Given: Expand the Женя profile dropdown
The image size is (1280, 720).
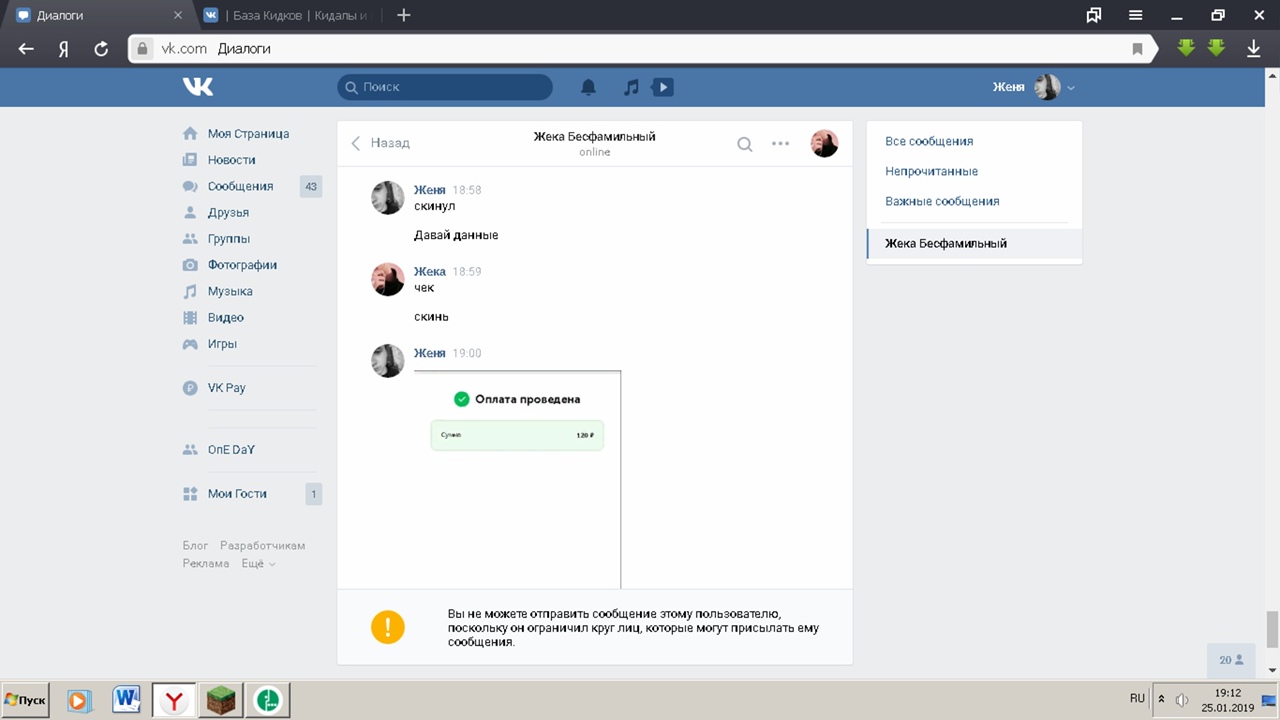Looking at the screenshot, I should (1071, 88).
